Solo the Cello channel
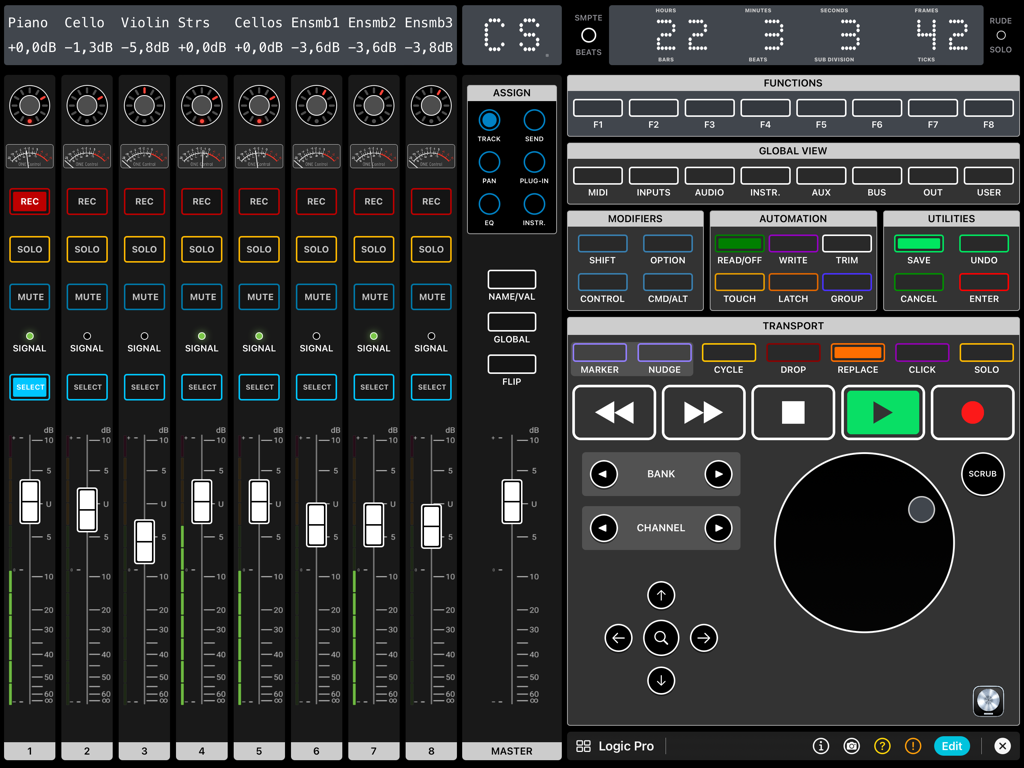The image size is (1024, 768). pos(86,249)
